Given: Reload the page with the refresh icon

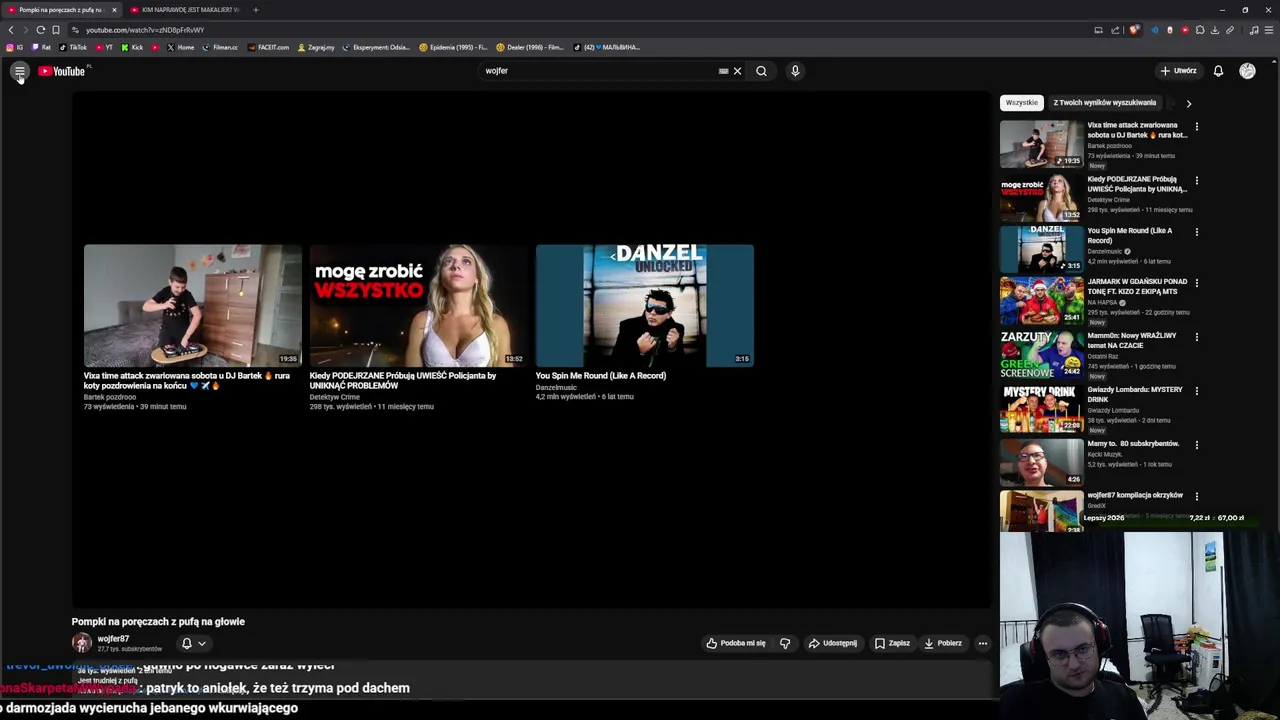Looking at the screenshot, I should click(x=40, y=30).
